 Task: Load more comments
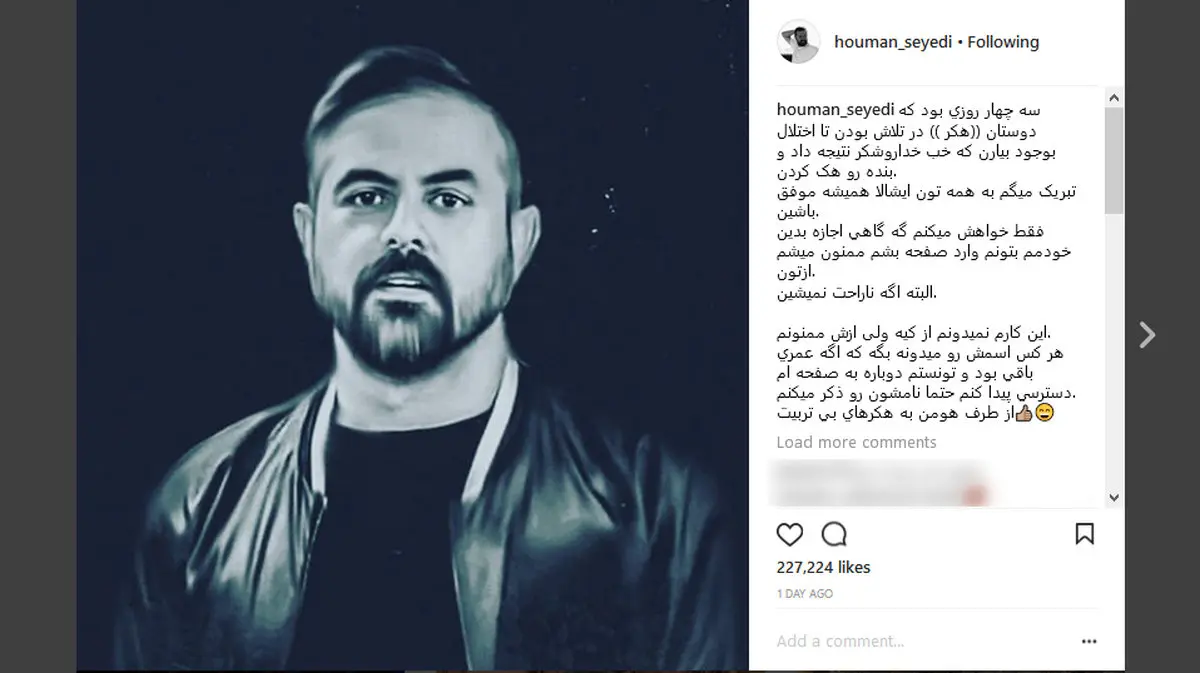tap(856, 442)
